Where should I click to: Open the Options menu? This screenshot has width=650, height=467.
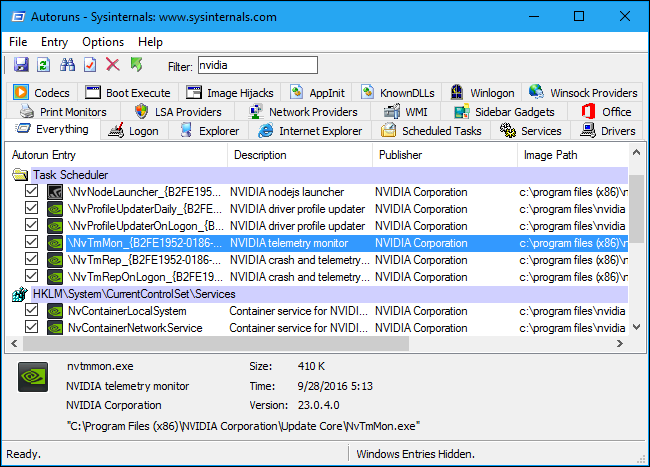(x=103, y=42)
